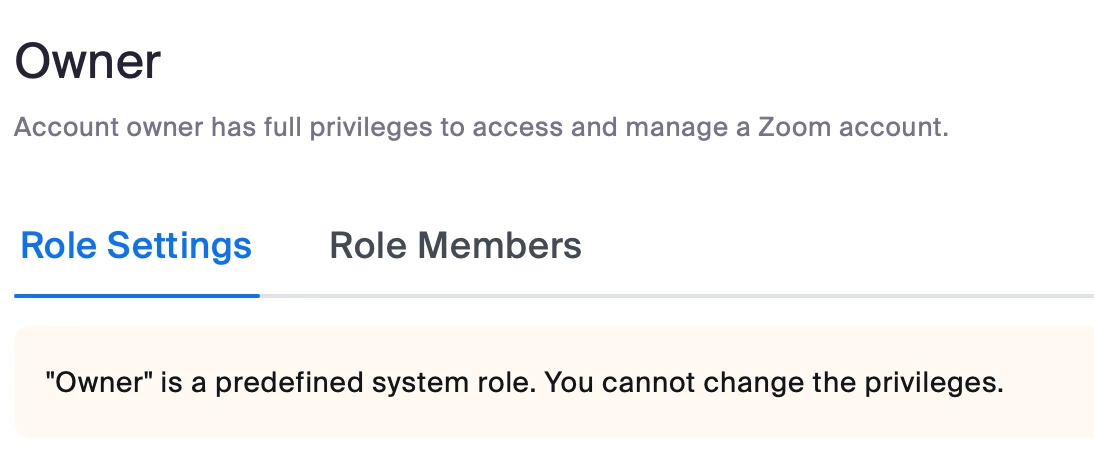Click the blue underline beneath Role Settings
The width and height of the screenshot is (1094, 454).
click(x=137, y=295)
